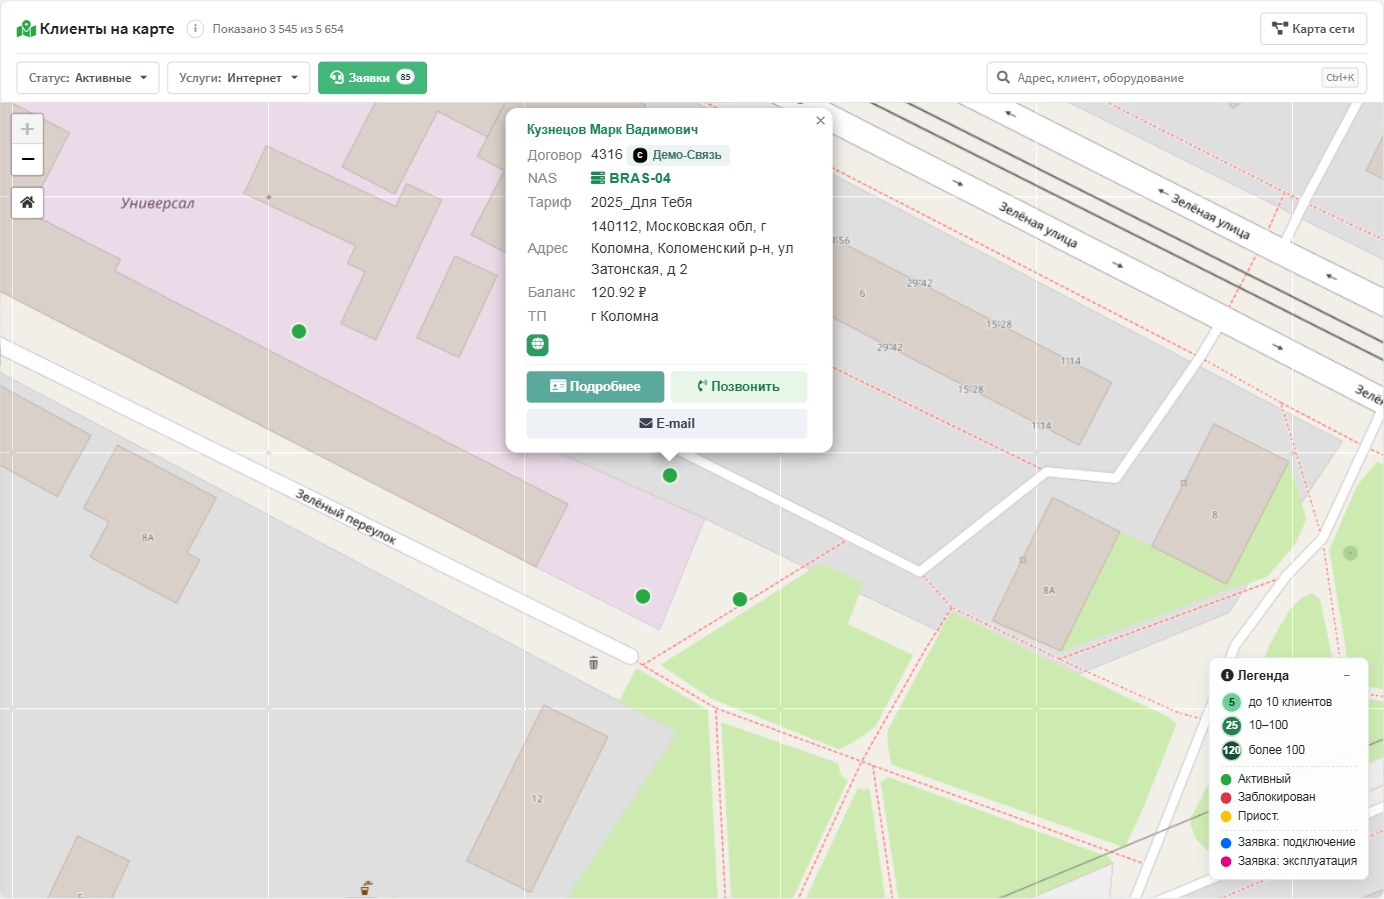Open the Услуги: Интернет dropdown
1384x899 pixels.
238,78
